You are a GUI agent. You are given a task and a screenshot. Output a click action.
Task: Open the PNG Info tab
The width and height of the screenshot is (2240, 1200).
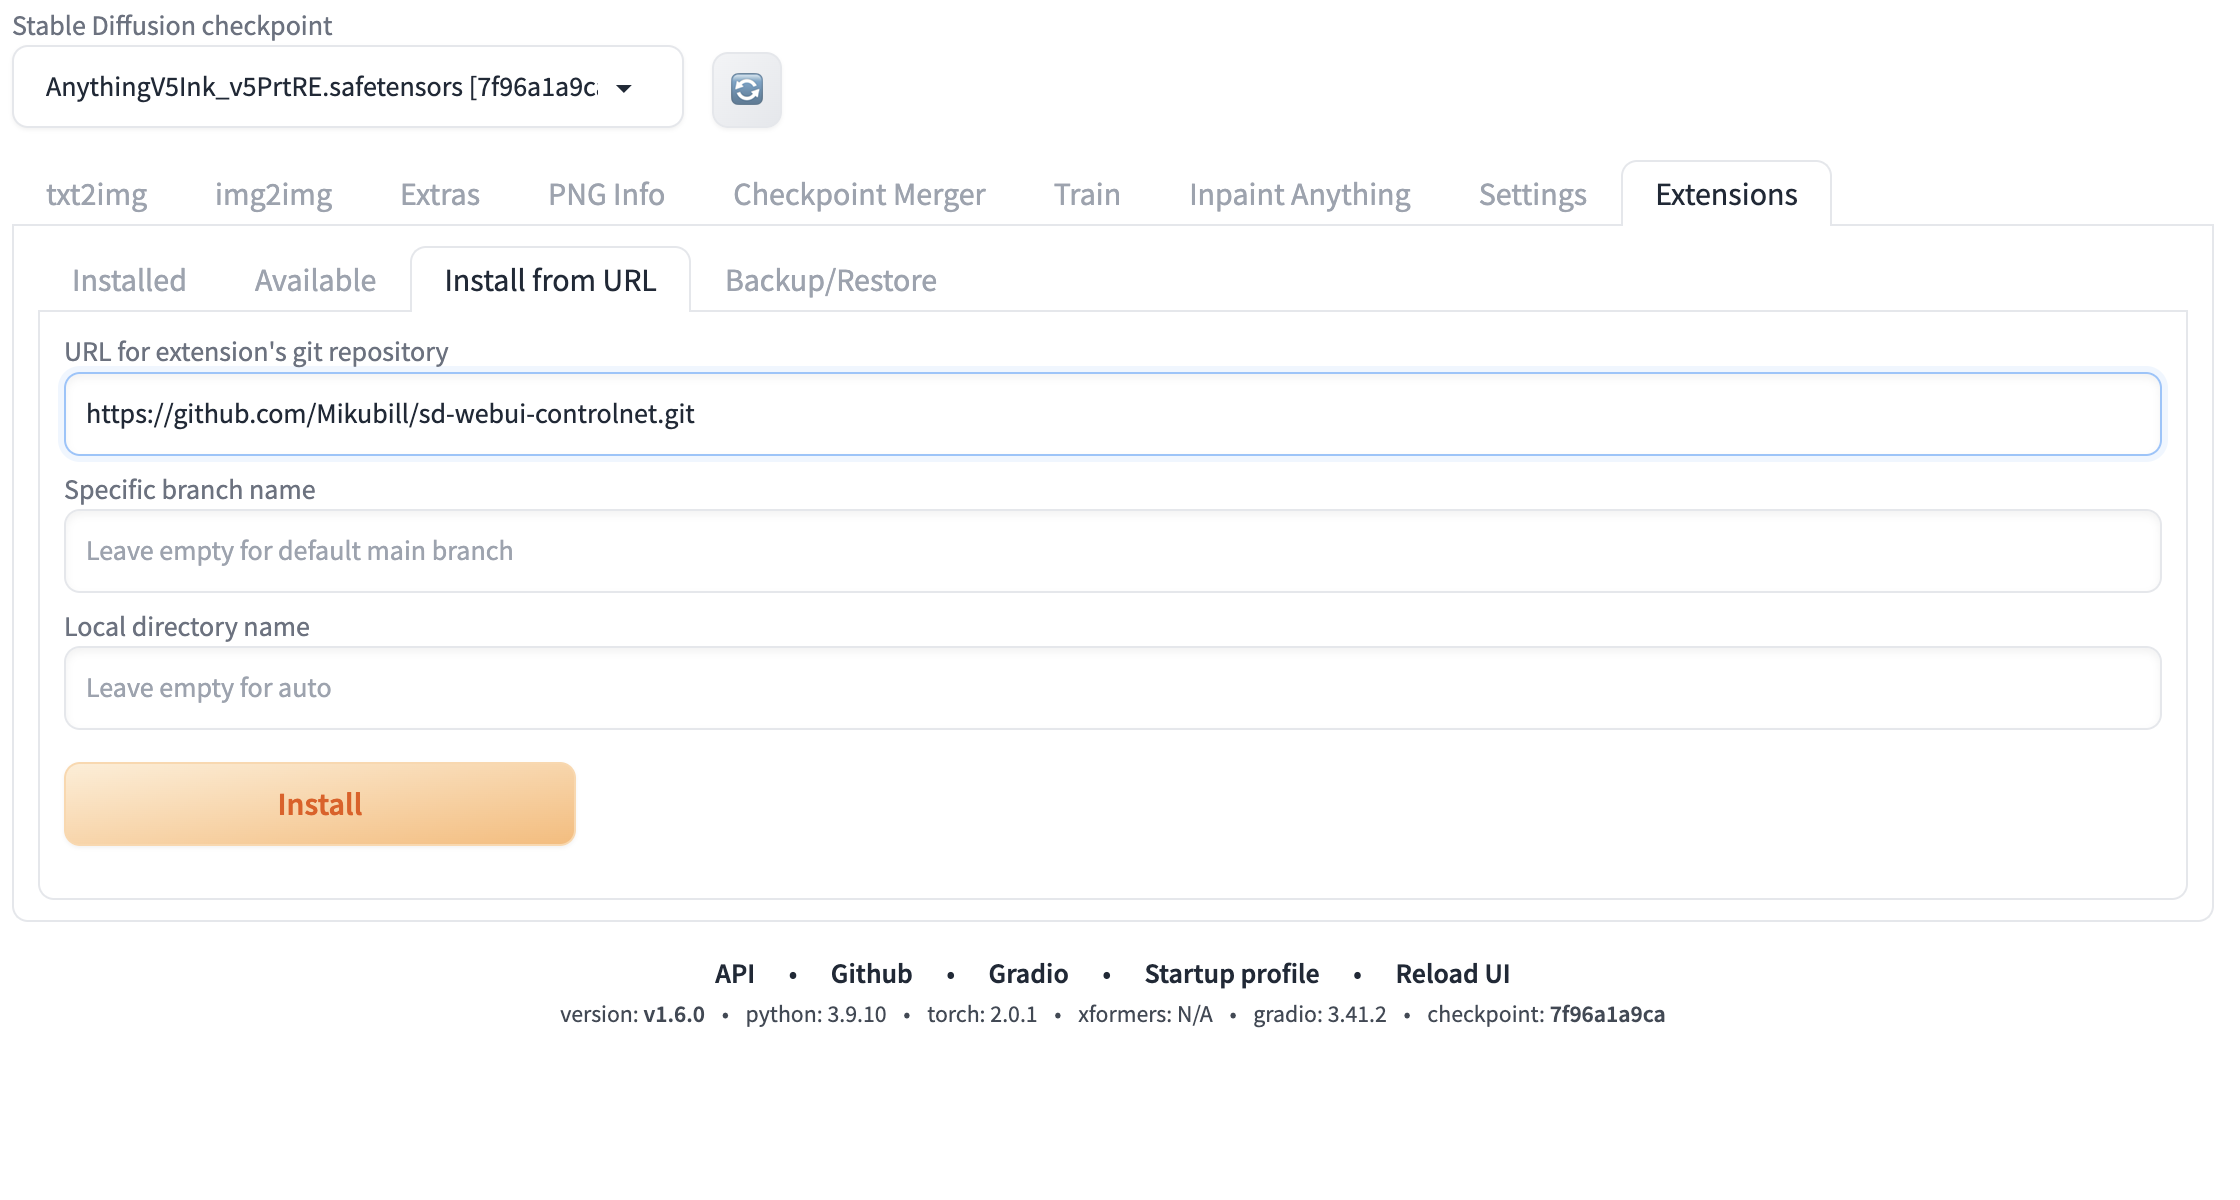click(x=605, y=194)
